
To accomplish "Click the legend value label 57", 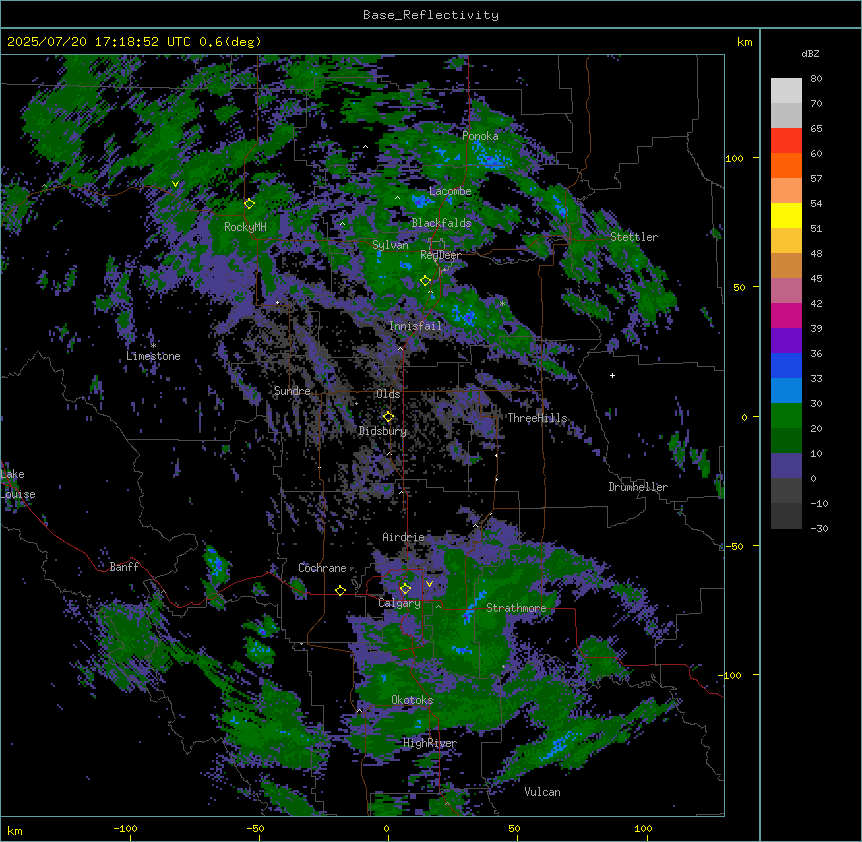I will pyautogui.click(x=816, y=178).
